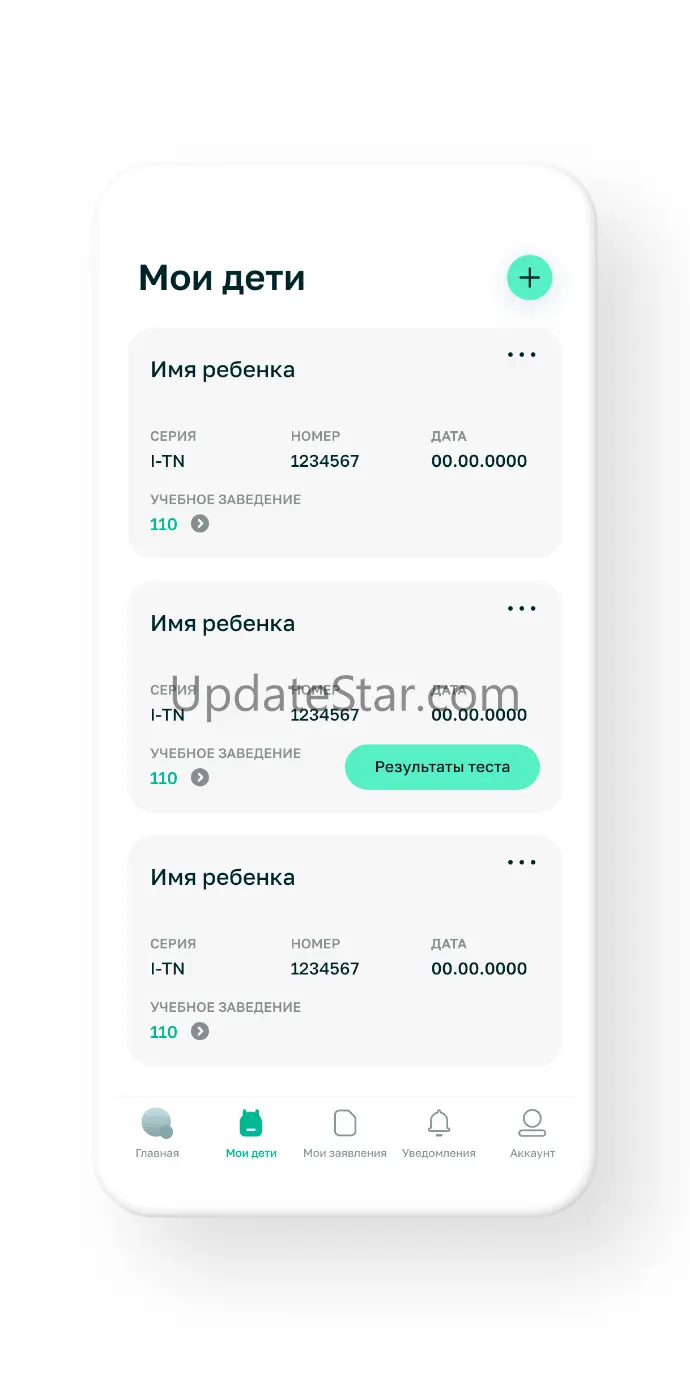This screenshot has width=690, height=1380.
Task: Open the Результаты теста button
Action: [442, 767]
